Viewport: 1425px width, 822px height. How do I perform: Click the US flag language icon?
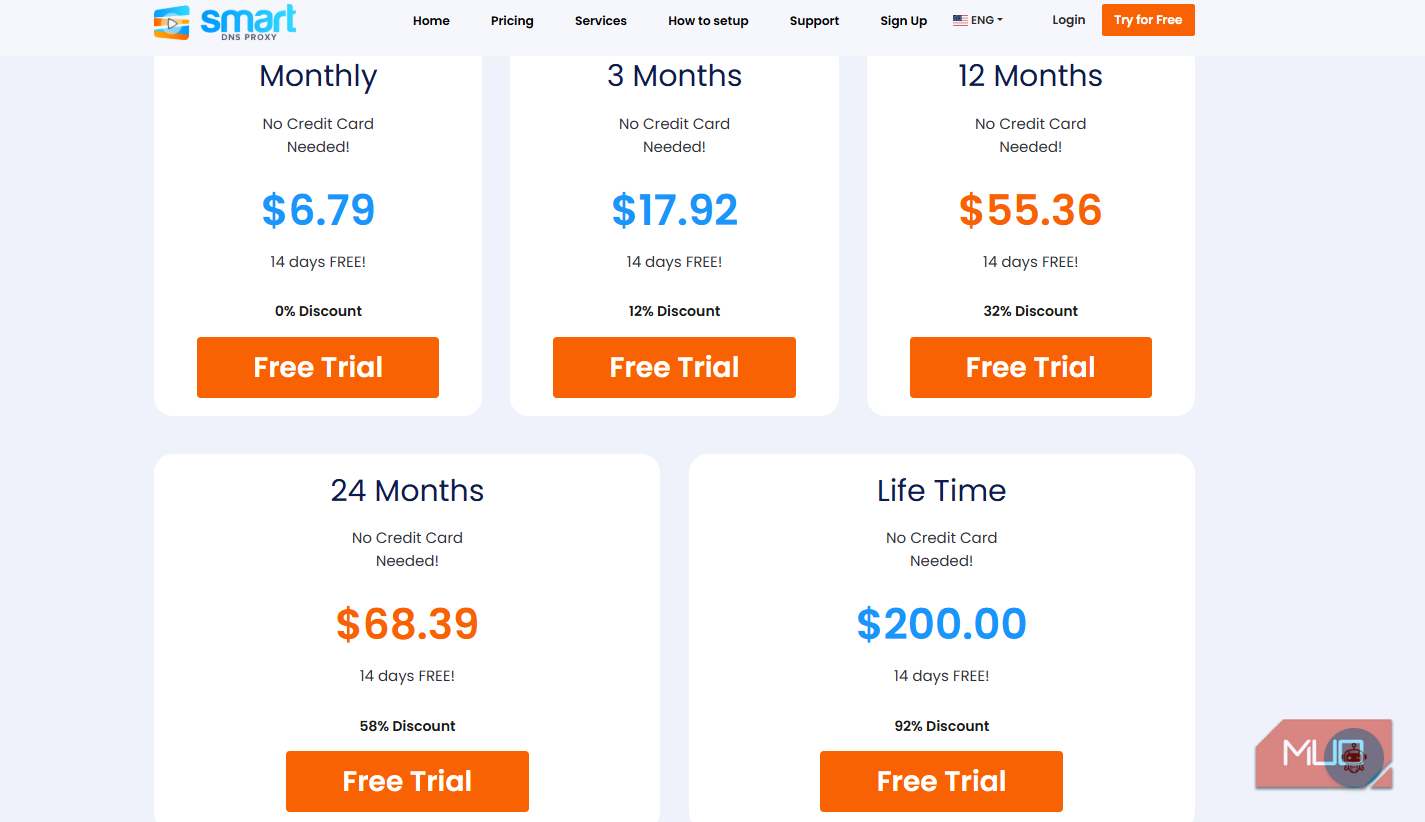(x=960, y=20)
